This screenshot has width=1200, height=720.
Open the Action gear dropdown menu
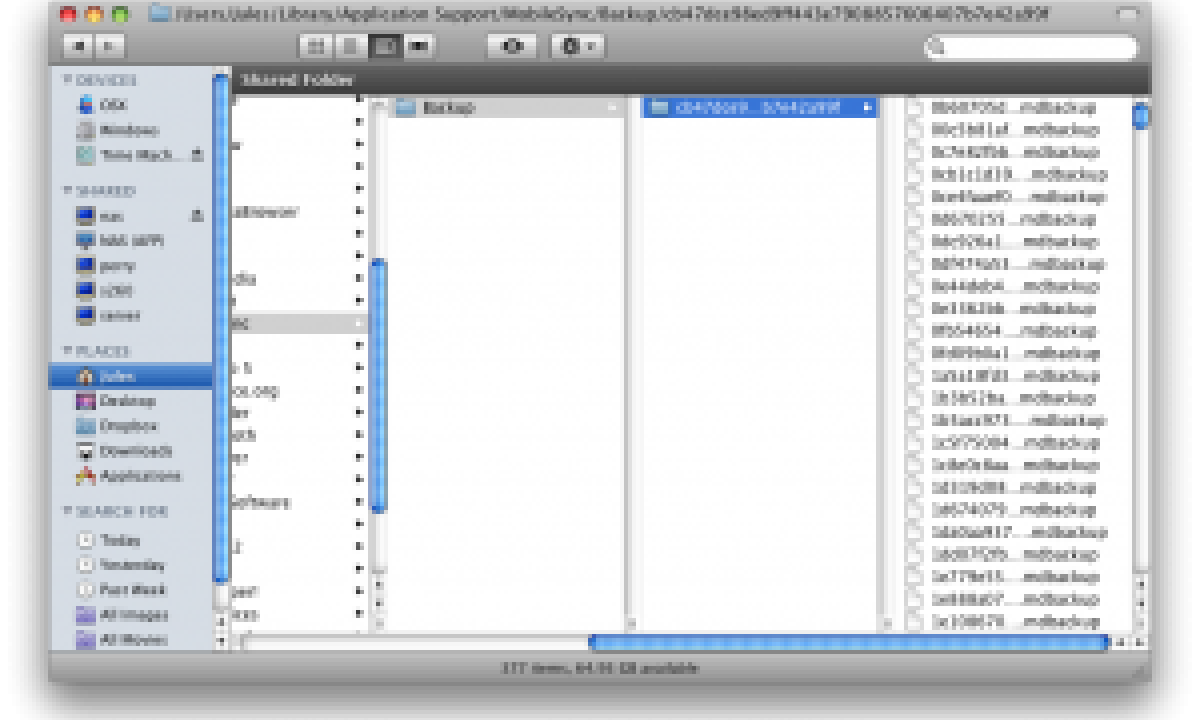click(579, 46)
